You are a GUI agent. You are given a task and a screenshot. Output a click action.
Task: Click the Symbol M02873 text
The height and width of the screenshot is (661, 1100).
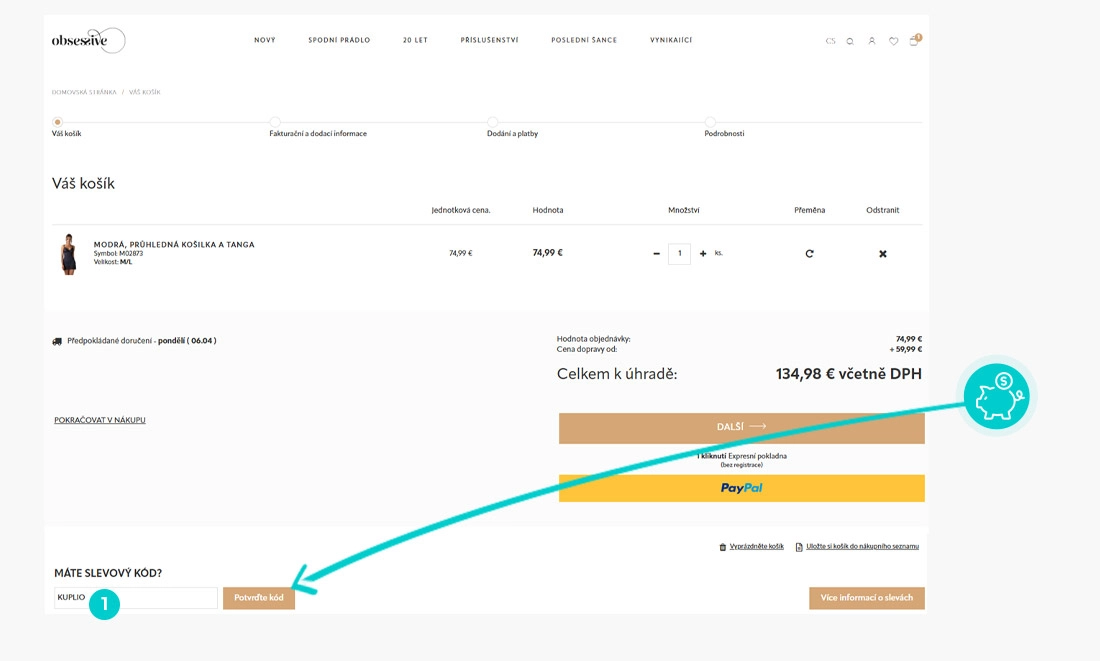(118, 253)
